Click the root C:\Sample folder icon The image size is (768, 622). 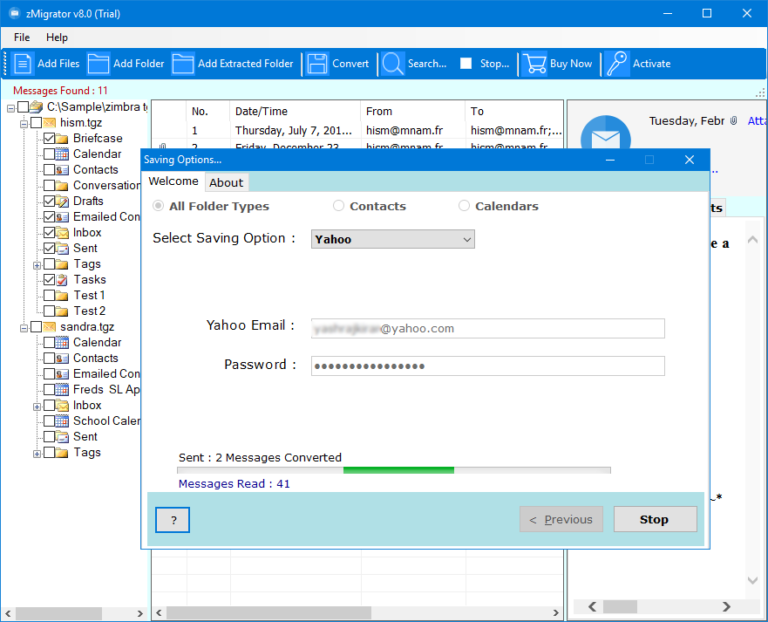coord(36,107)
